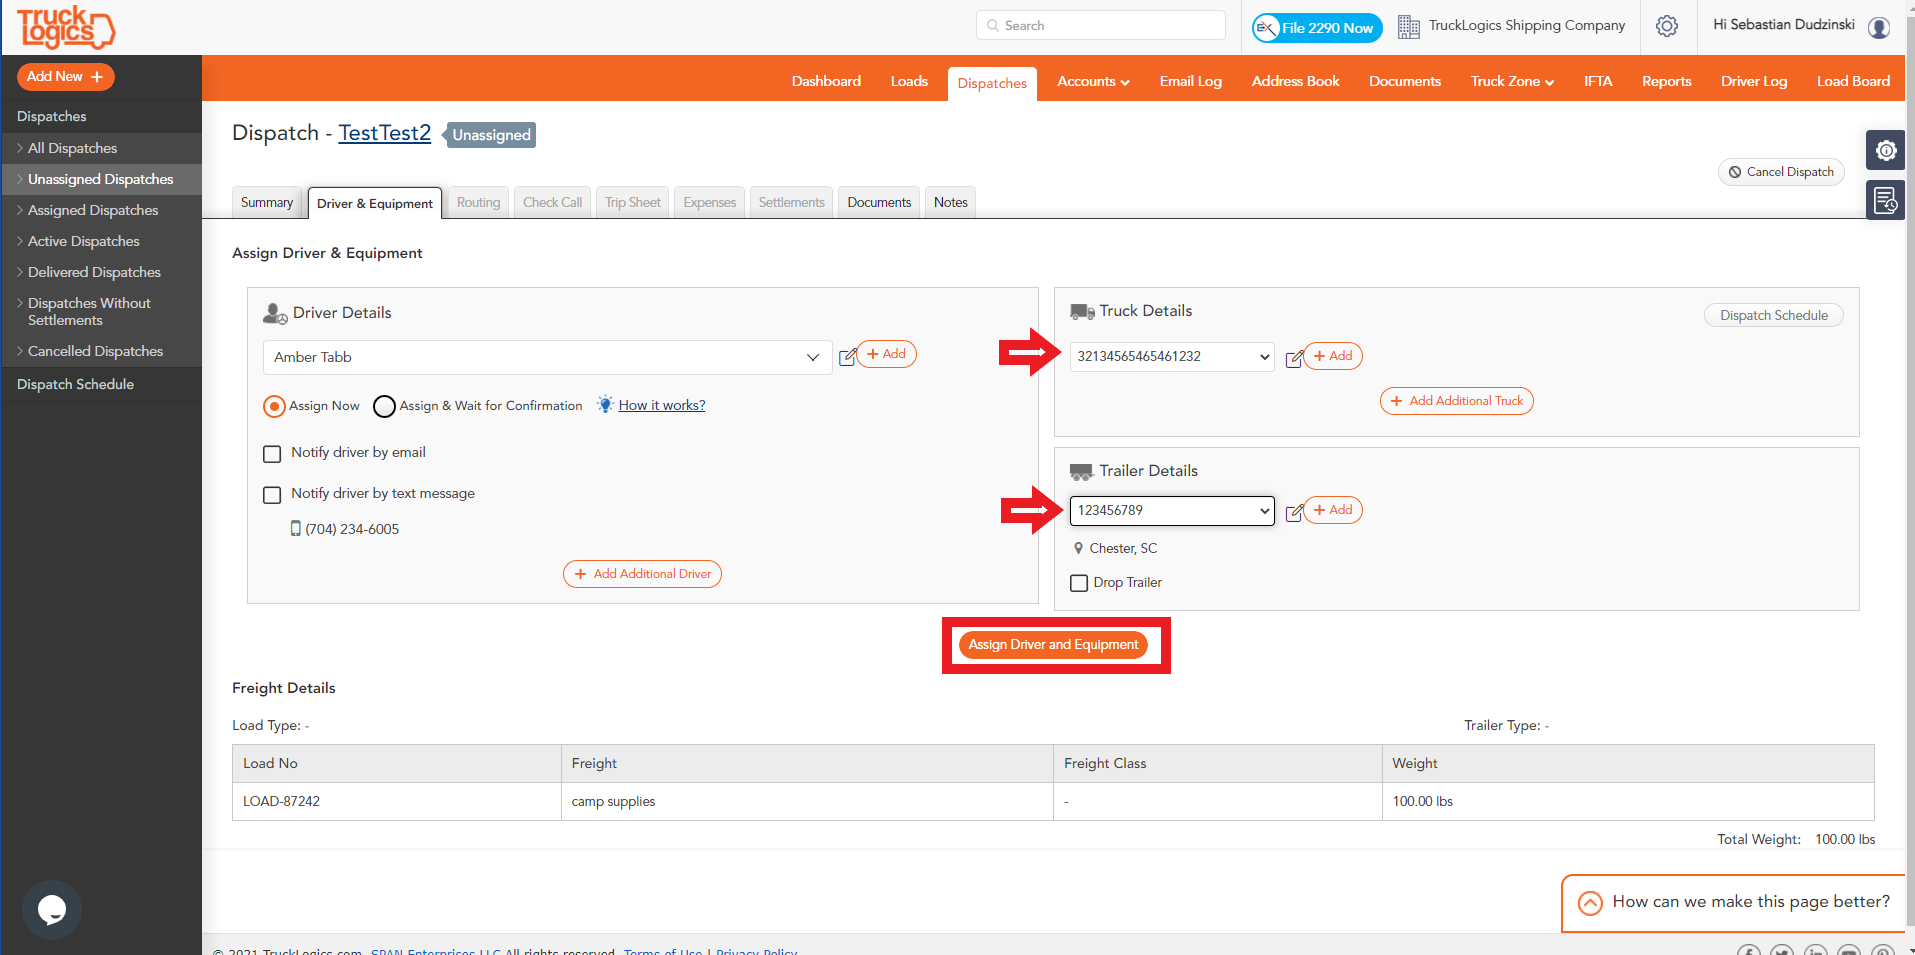Check the Drop Trailer box
Image resolution: width=1915 pixels, height=955 pixels.
[x=1079, y=583]
